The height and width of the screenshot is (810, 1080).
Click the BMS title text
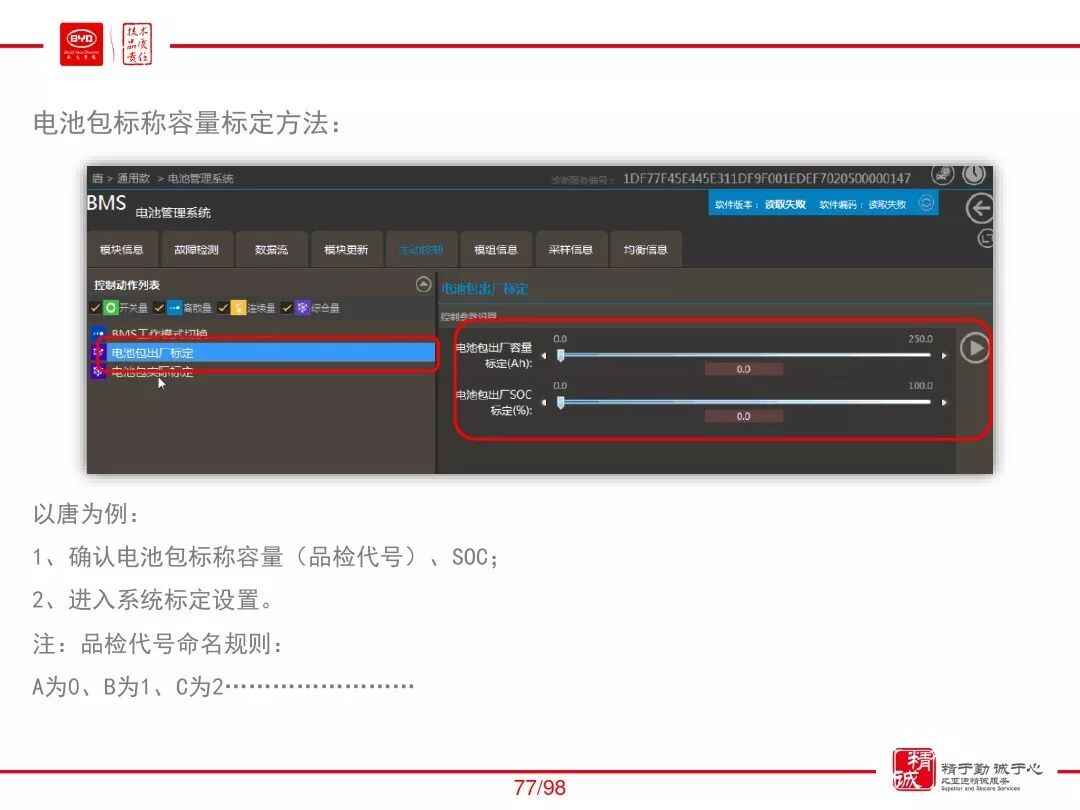click(x=107, y=202)
